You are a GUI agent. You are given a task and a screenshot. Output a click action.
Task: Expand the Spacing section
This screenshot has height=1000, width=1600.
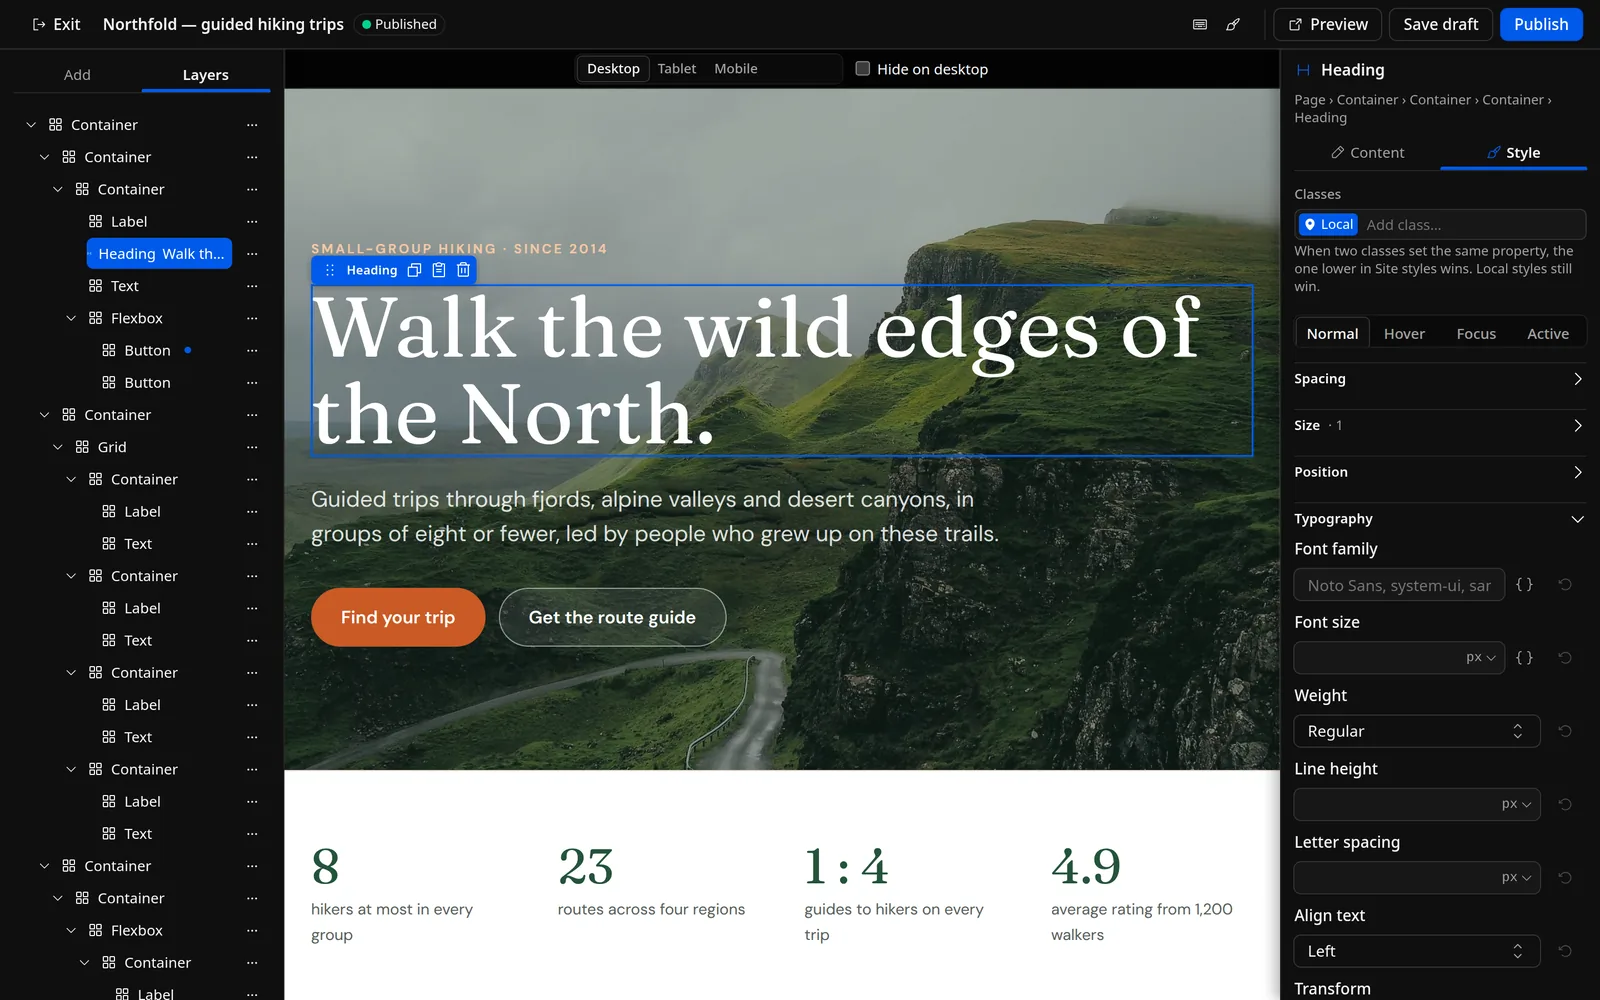(x=1440, y=379)
